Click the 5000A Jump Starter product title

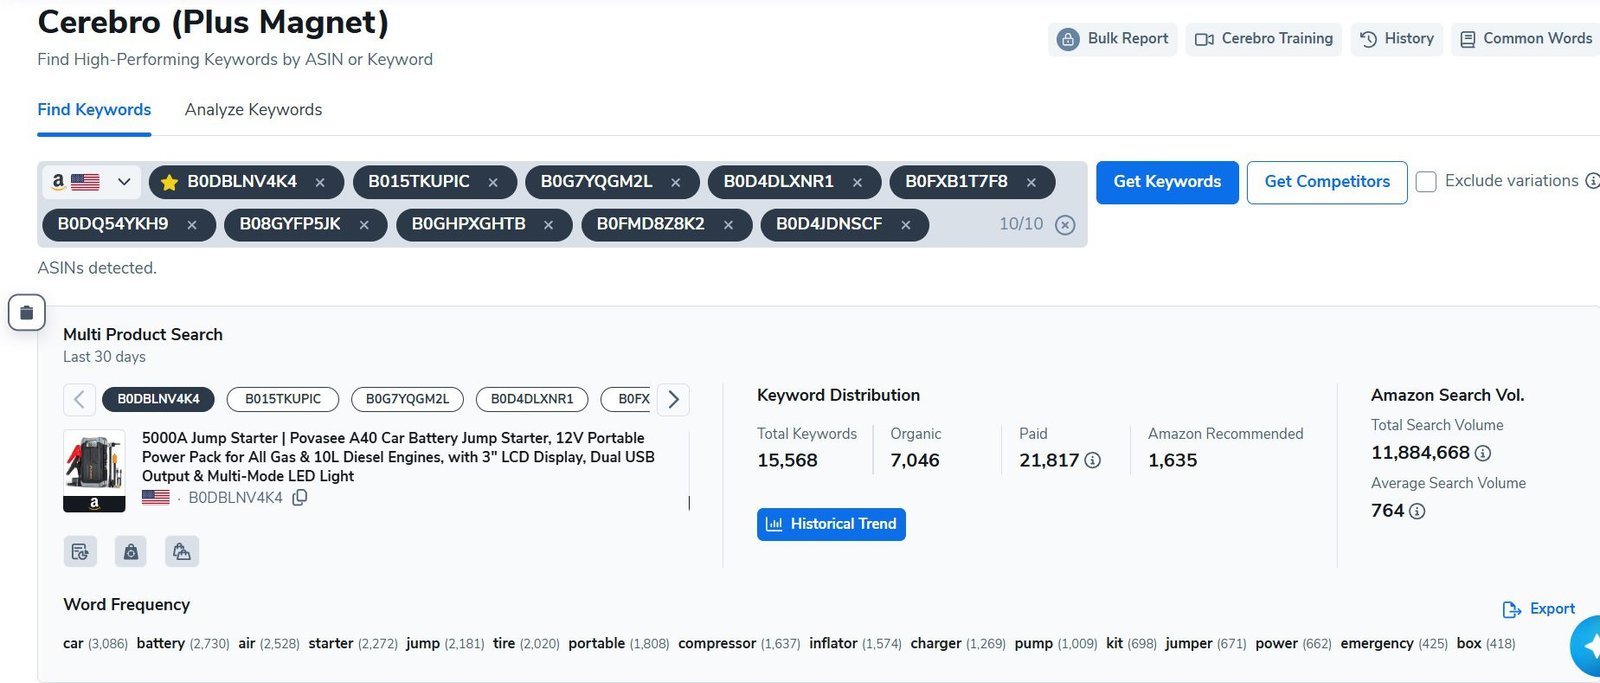[398, 457]
